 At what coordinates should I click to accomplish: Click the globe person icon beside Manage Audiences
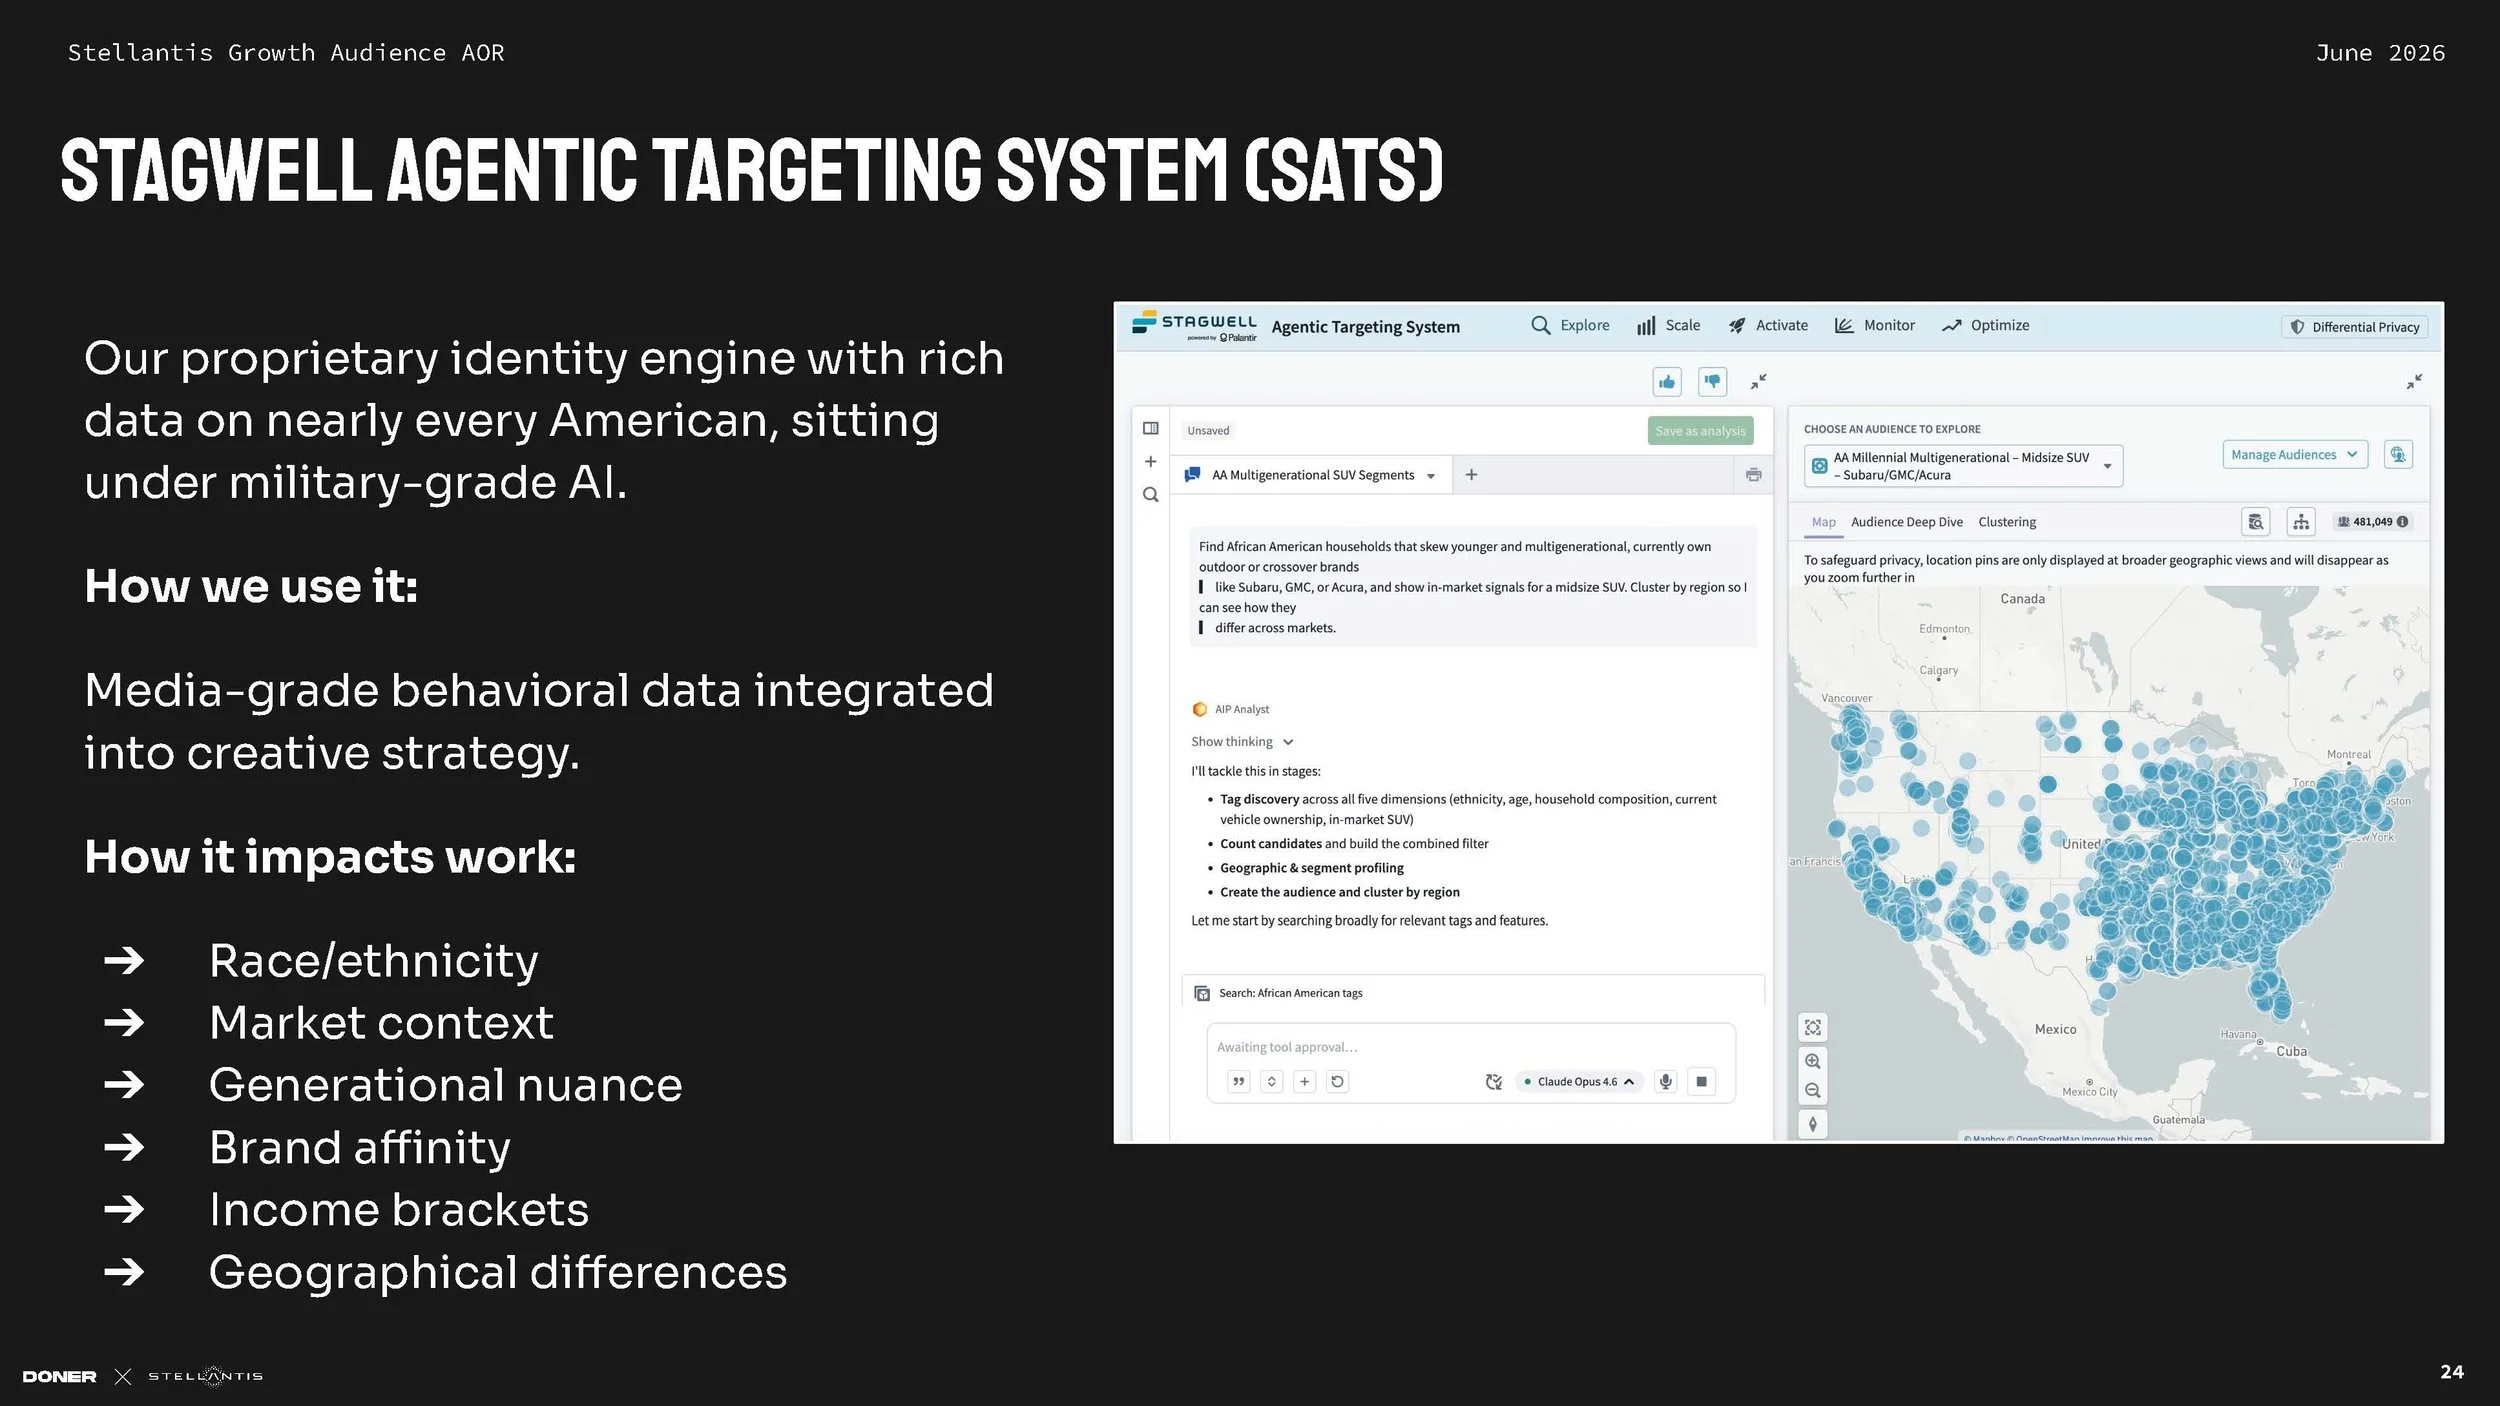coord(2398,455)
